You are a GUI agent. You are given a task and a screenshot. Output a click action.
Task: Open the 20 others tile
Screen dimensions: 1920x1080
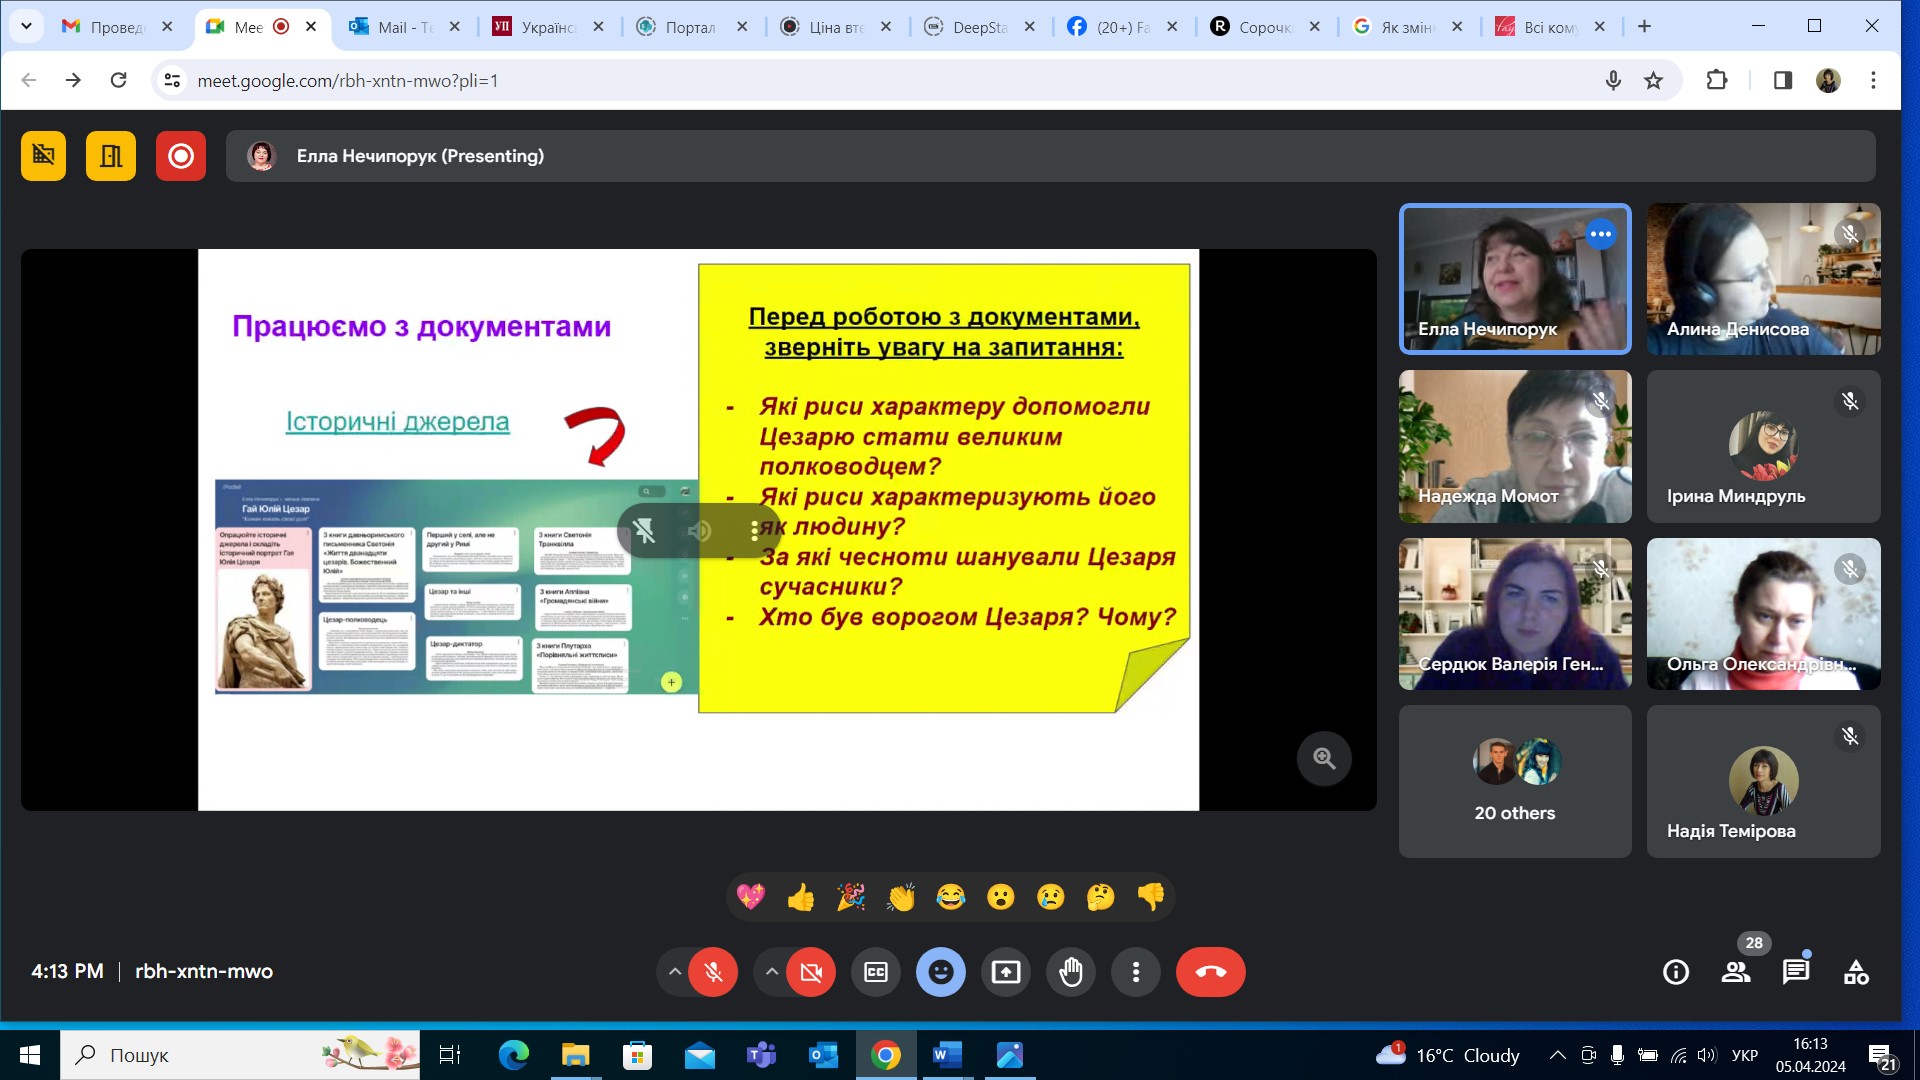click(x=1515, y=782)
